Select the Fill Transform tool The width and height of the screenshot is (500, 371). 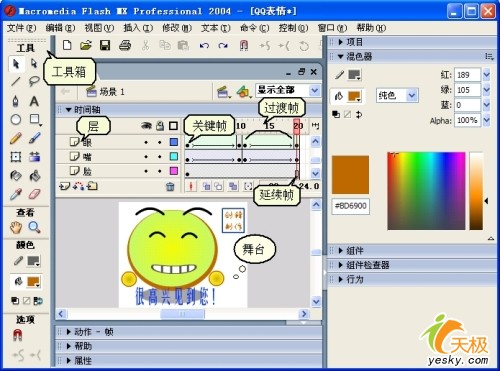pyautogui.click(x=35, y=156)
